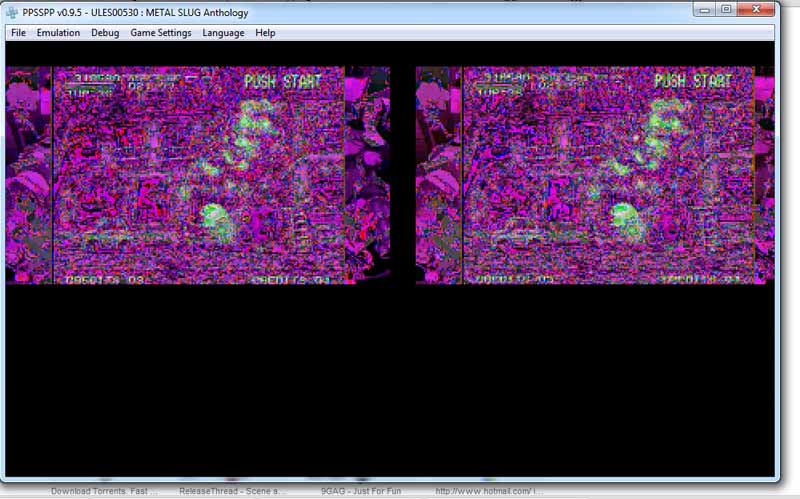Open the File menu
This screenshot has width=800, height=499.
(18, 33)
